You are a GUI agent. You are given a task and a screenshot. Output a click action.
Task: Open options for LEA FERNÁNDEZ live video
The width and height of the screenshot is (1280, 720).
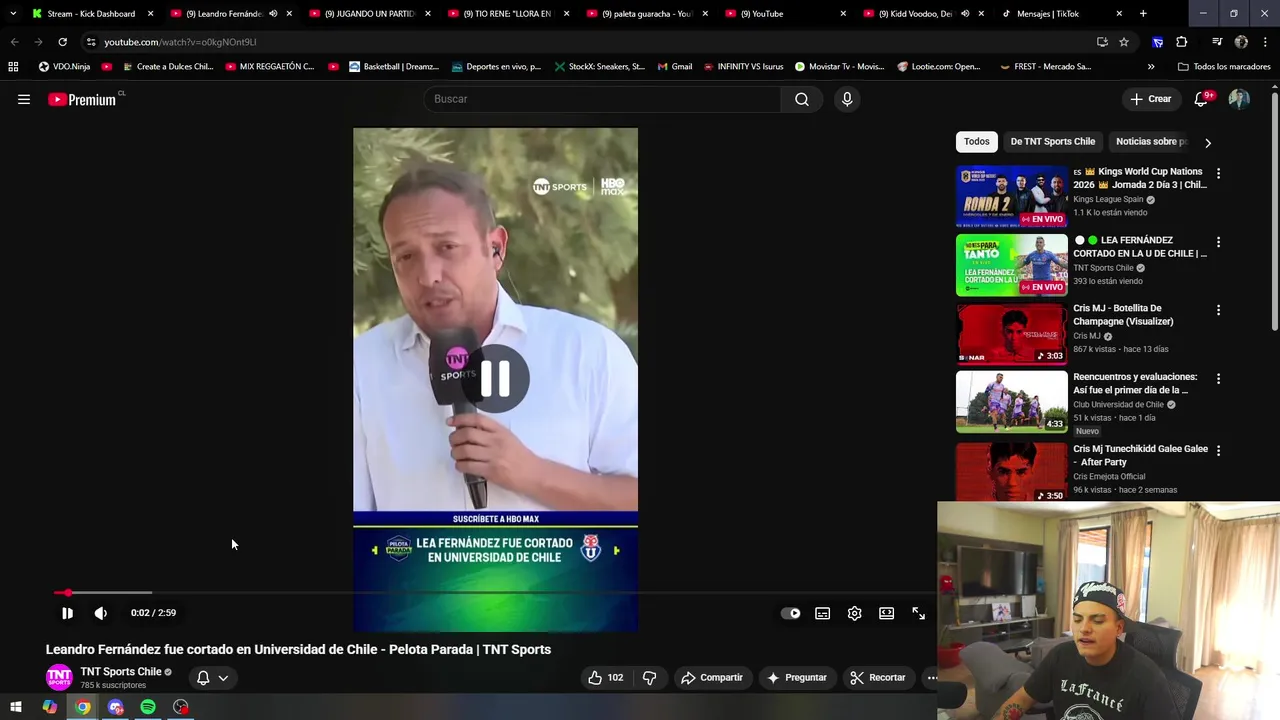[1218, 242]
